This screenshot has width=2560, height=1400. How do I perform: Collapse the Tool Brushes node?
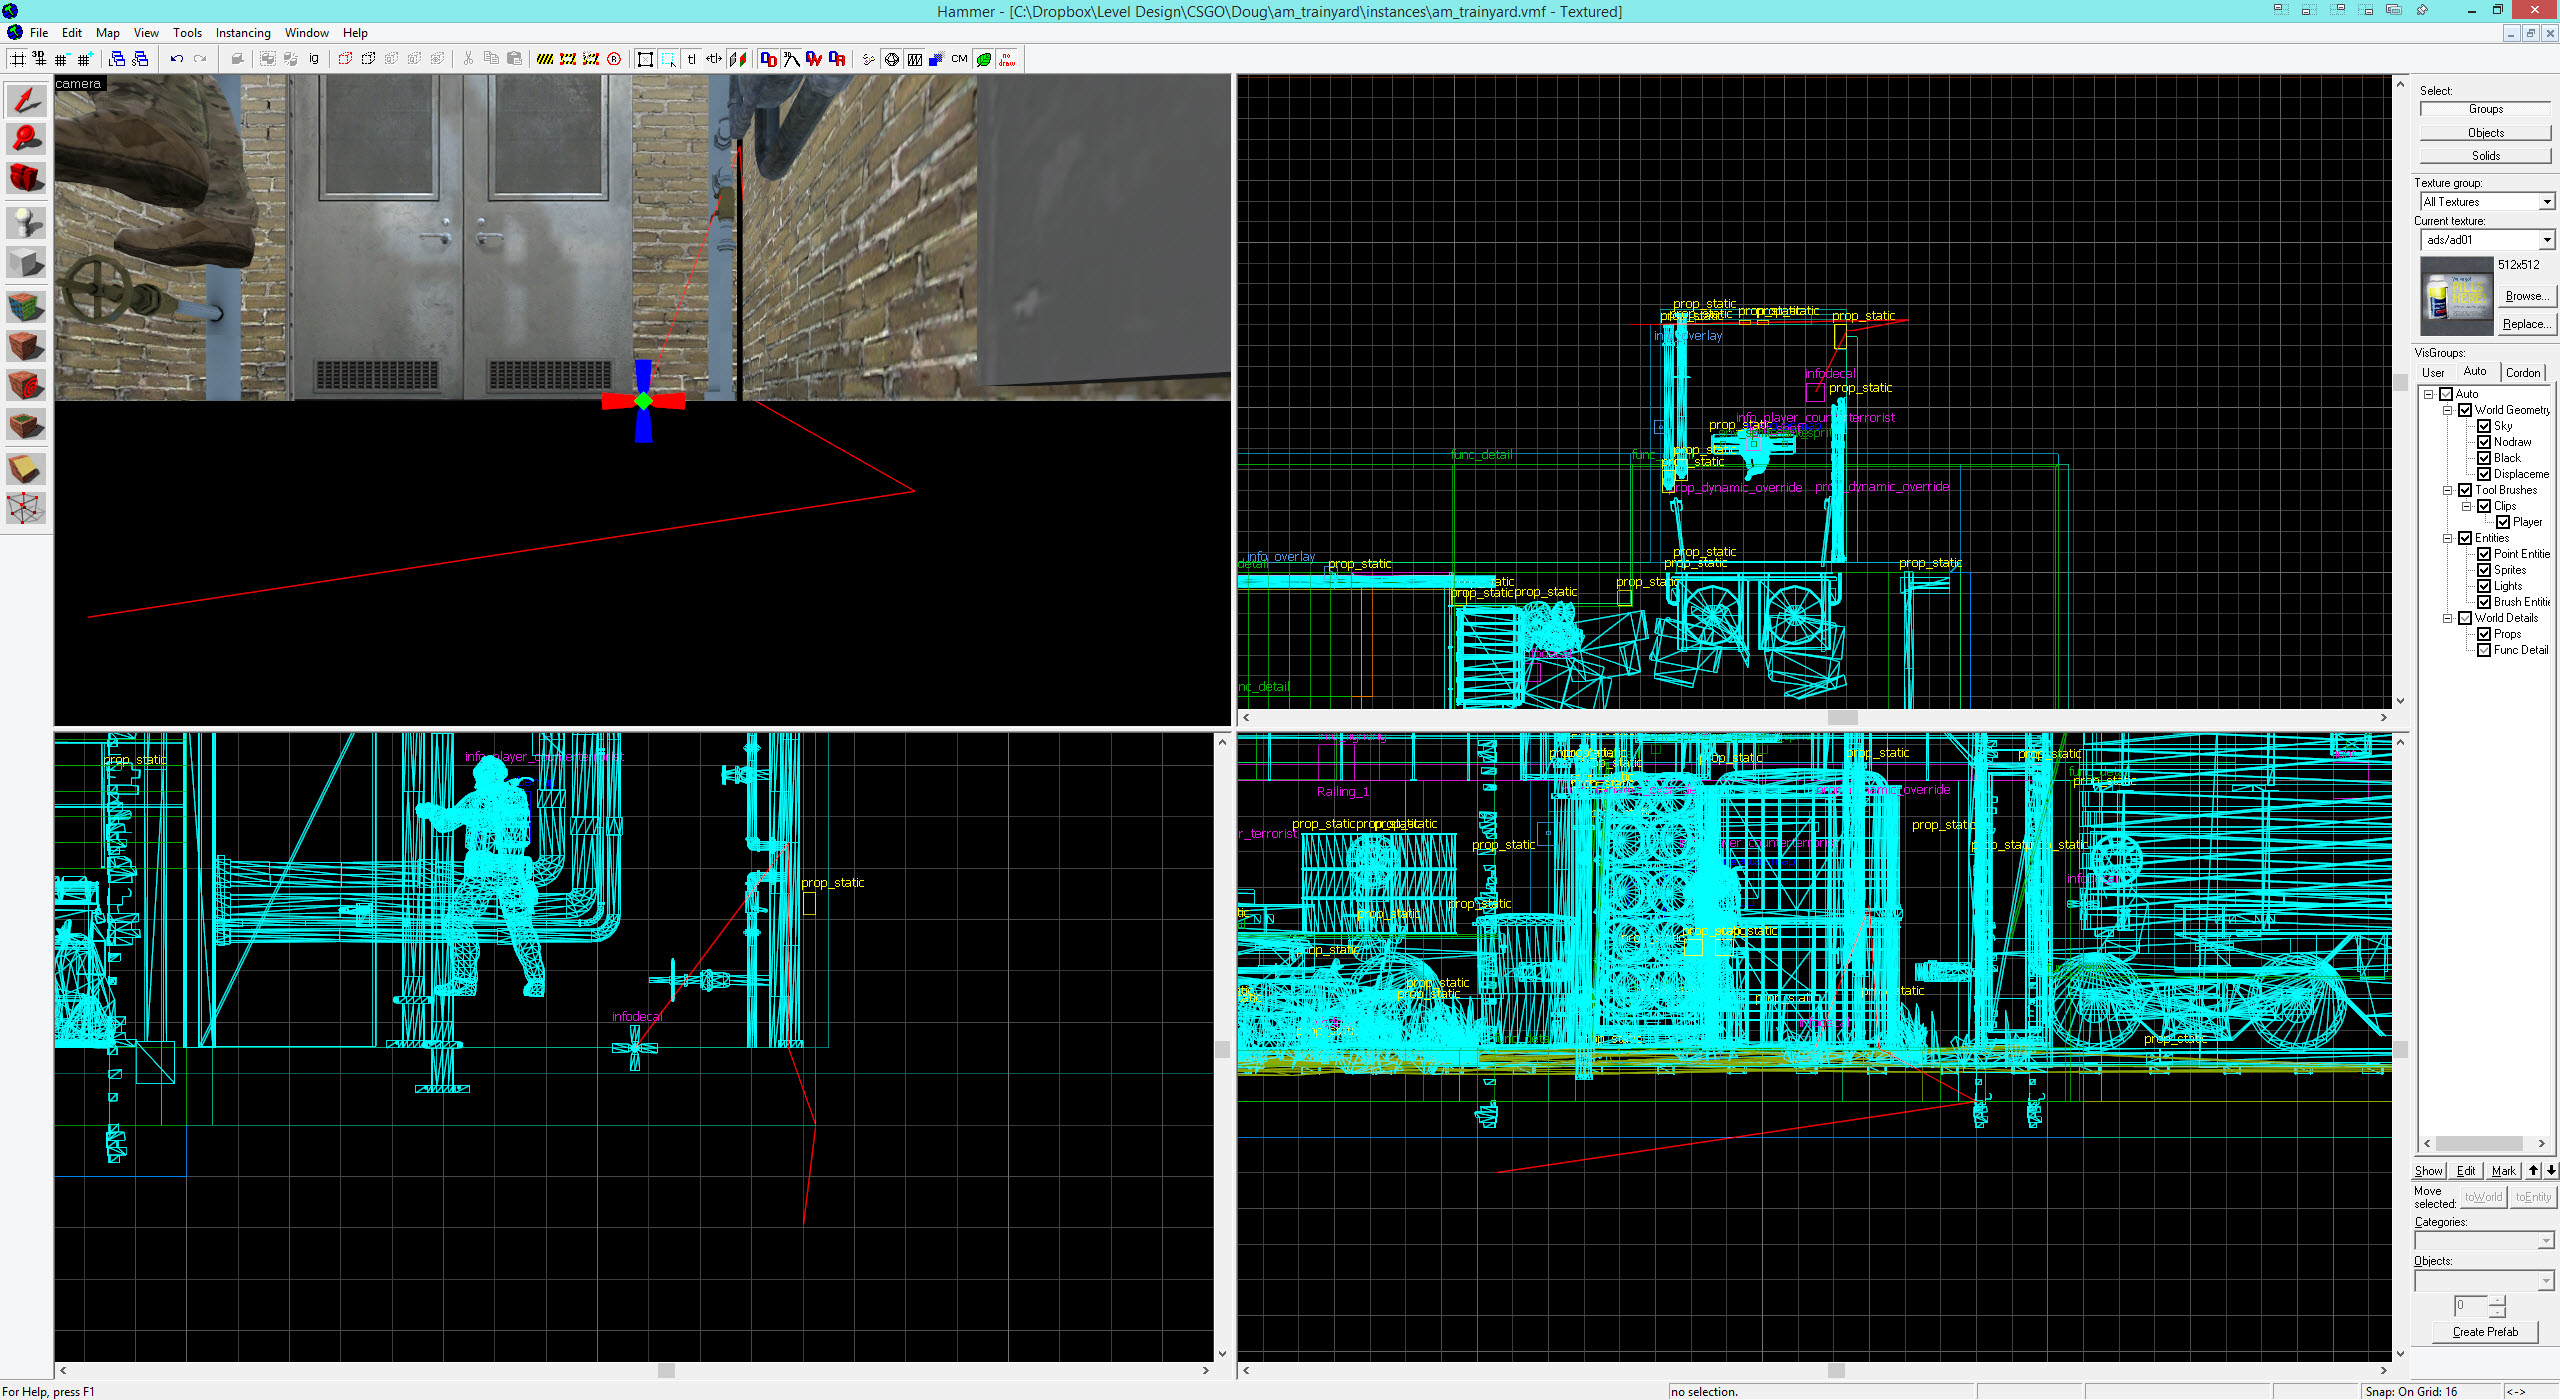[2447, 490]
